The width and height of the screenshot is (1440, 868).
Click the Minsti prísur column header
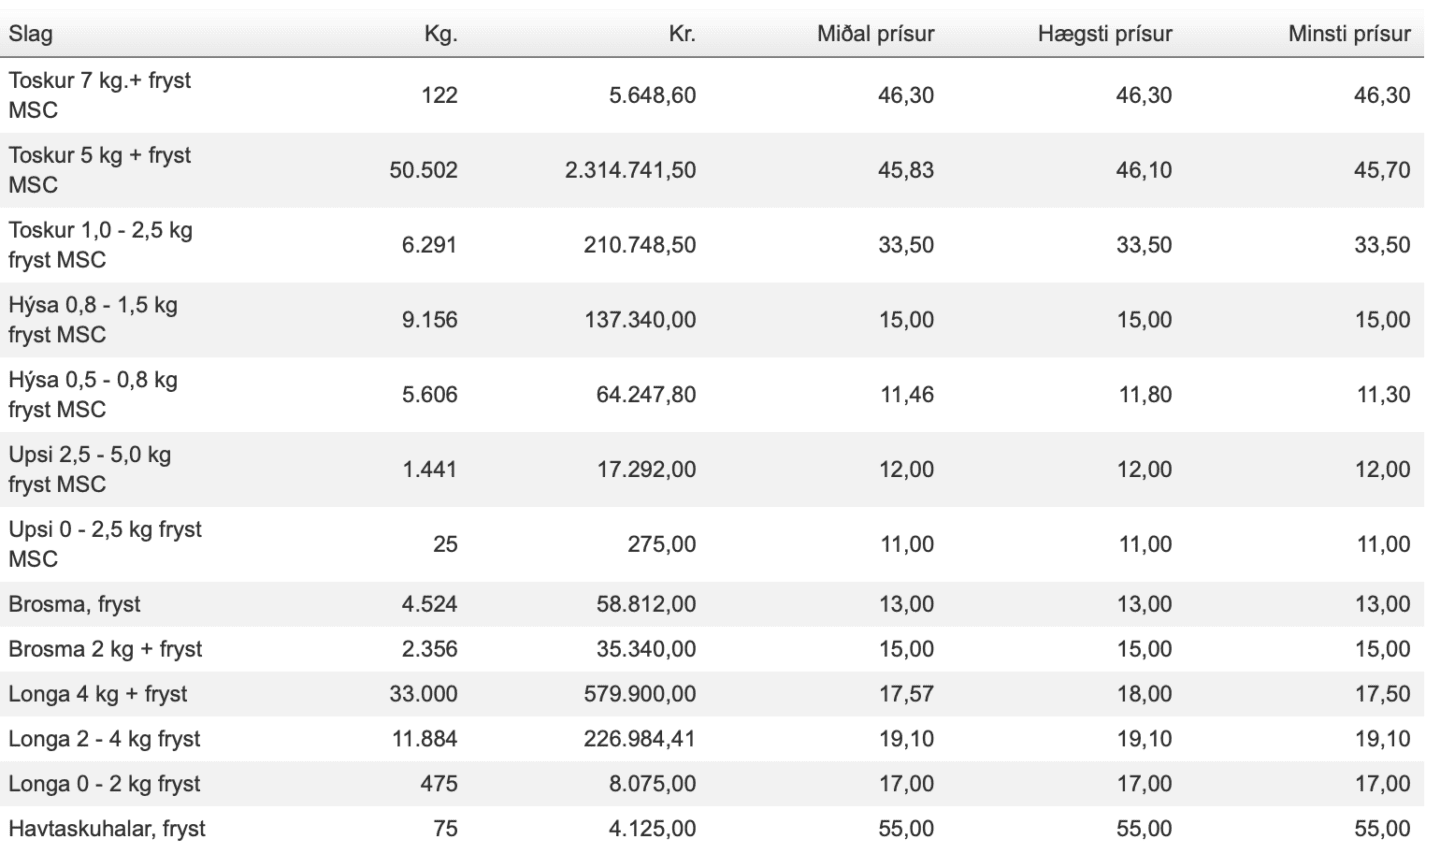[x=1349, y=34]
